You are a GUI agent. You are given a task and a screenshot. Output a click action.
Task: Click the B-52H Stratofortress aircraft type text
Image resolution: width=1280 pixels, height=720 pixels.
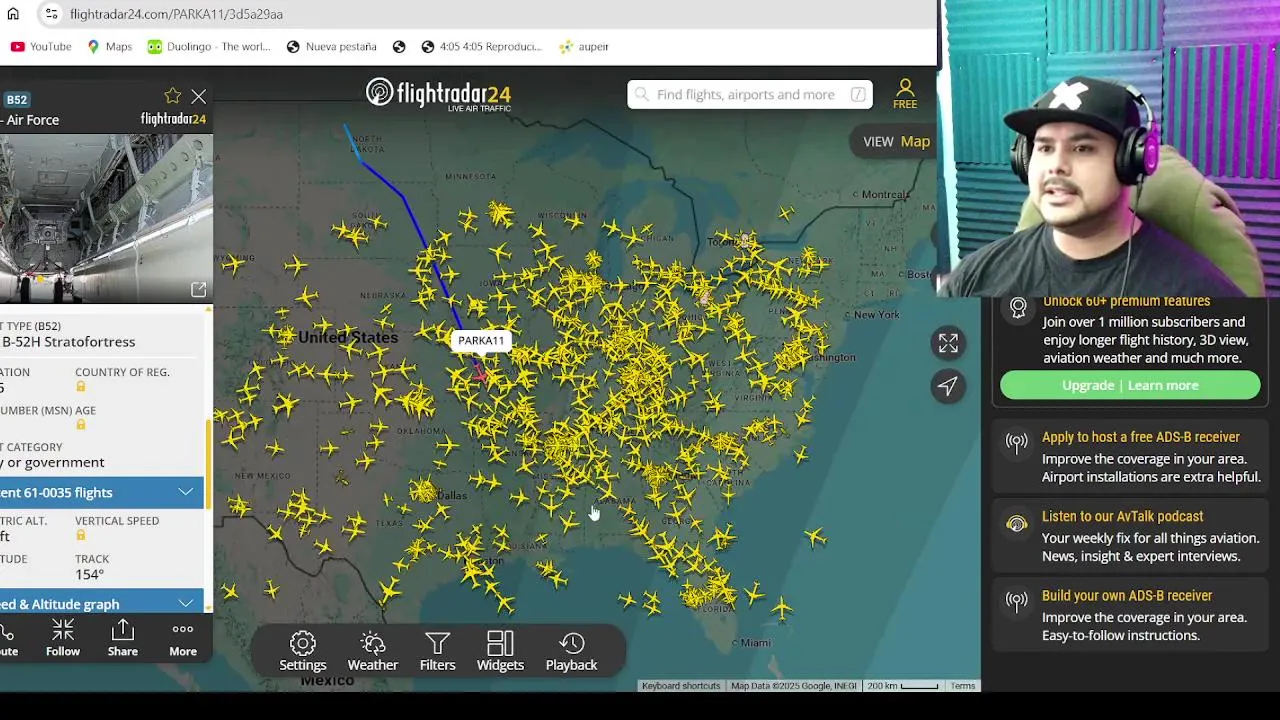[x=68, y=341]
